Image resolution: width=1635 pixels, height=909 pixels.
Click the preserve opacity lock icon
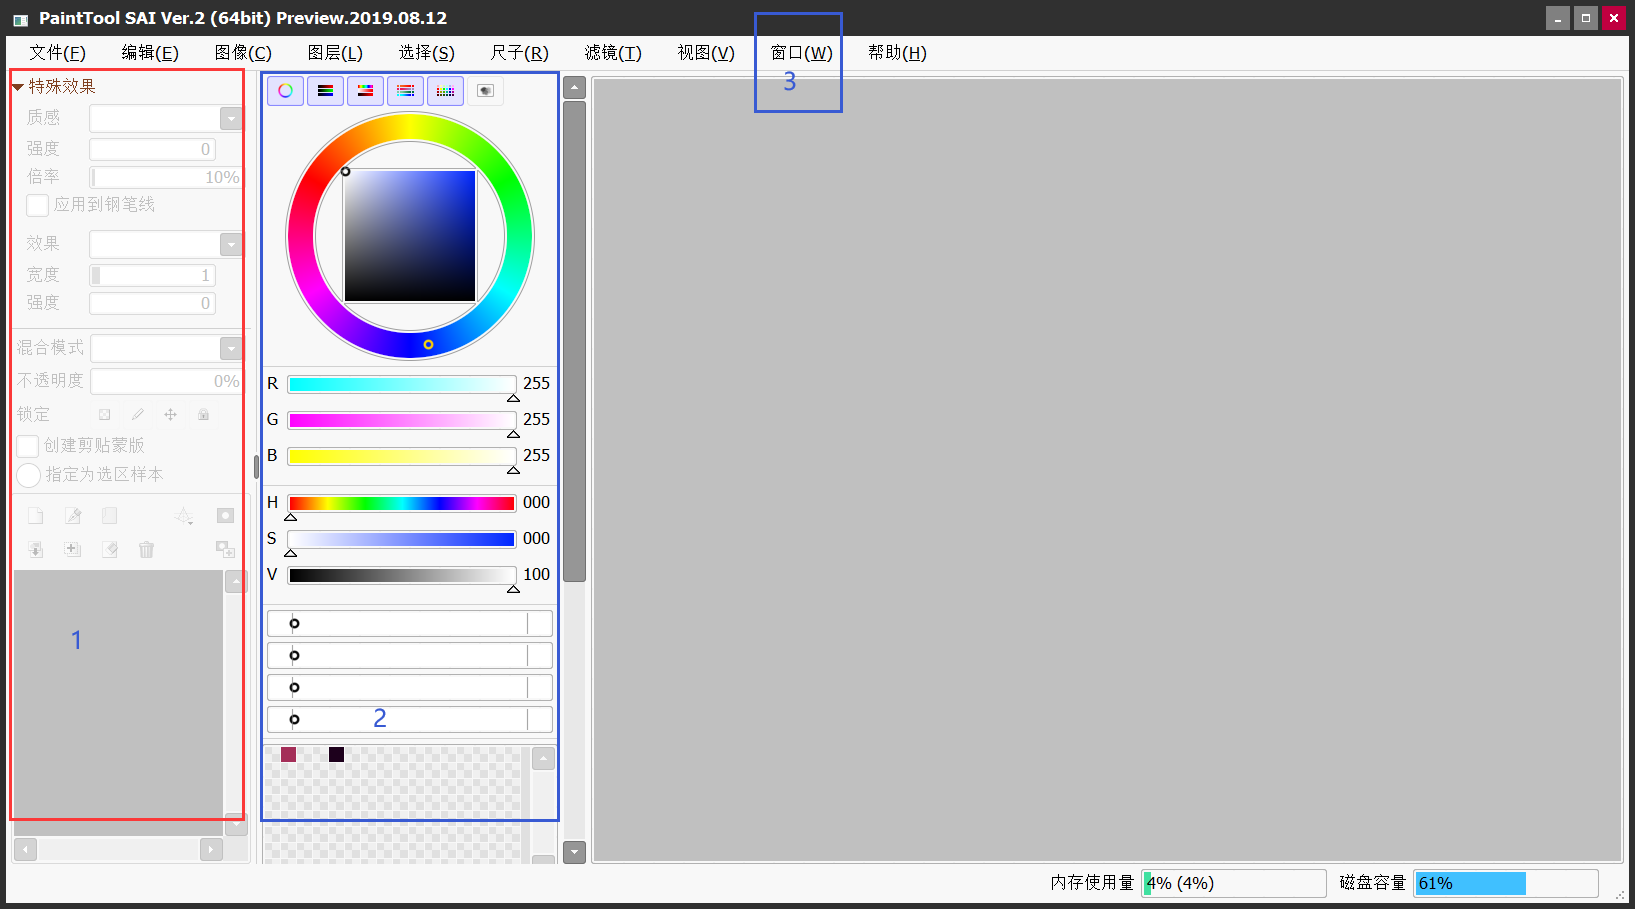click(104, 414)
